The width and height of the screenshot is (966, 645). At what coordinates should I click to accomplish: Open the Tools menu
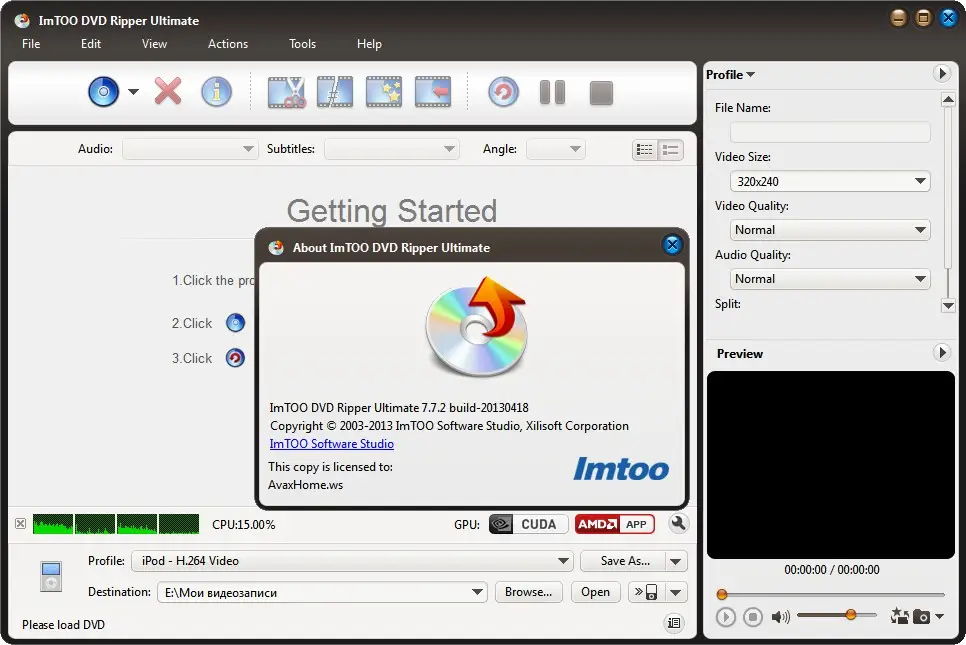[x=302, y=44]
